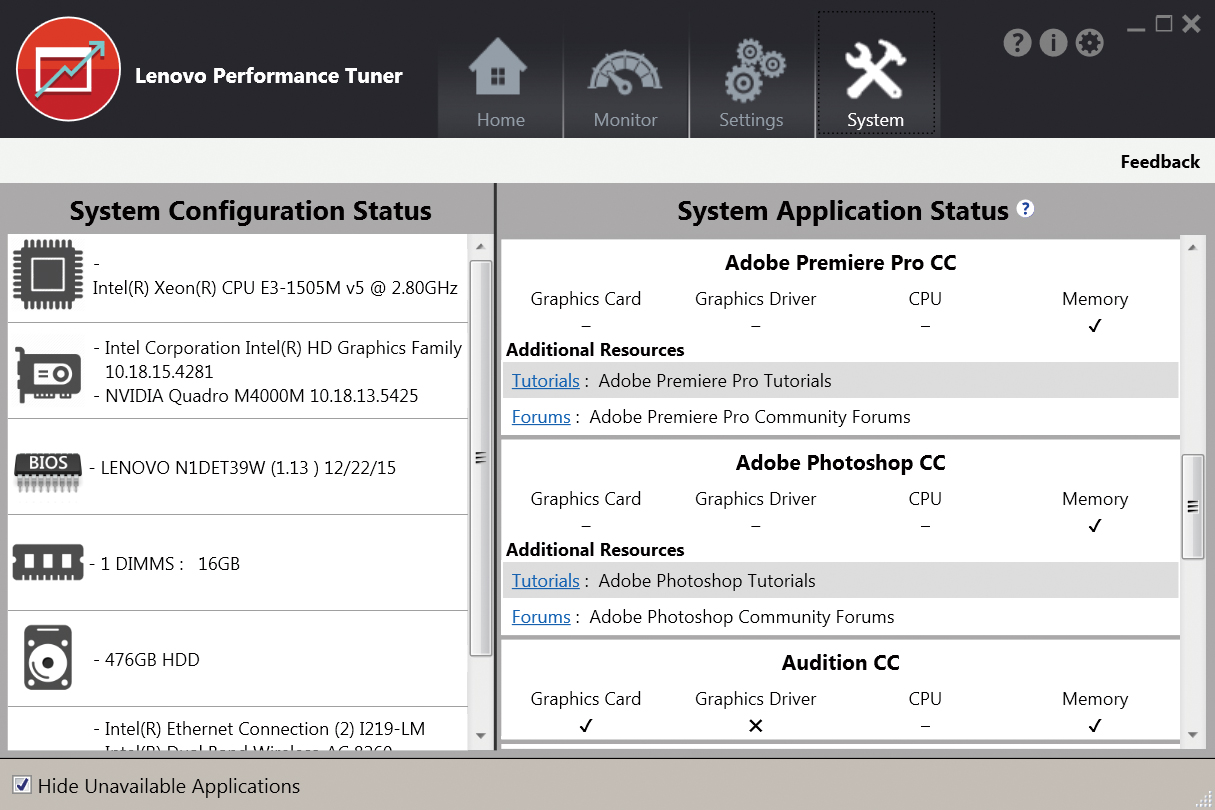1215x810 pixels.
Task: Close the Performance Tuner window
Action: coord(1191,24)
